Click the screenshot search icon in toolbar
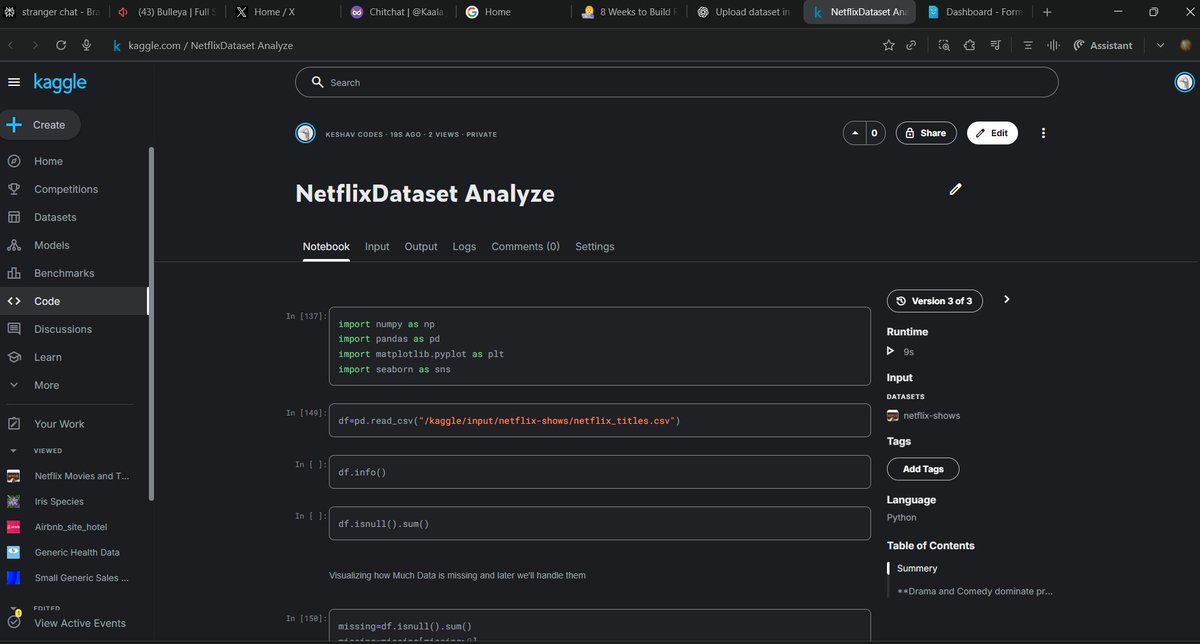This screenshot has height=644, width=1200. coord(944,45)
